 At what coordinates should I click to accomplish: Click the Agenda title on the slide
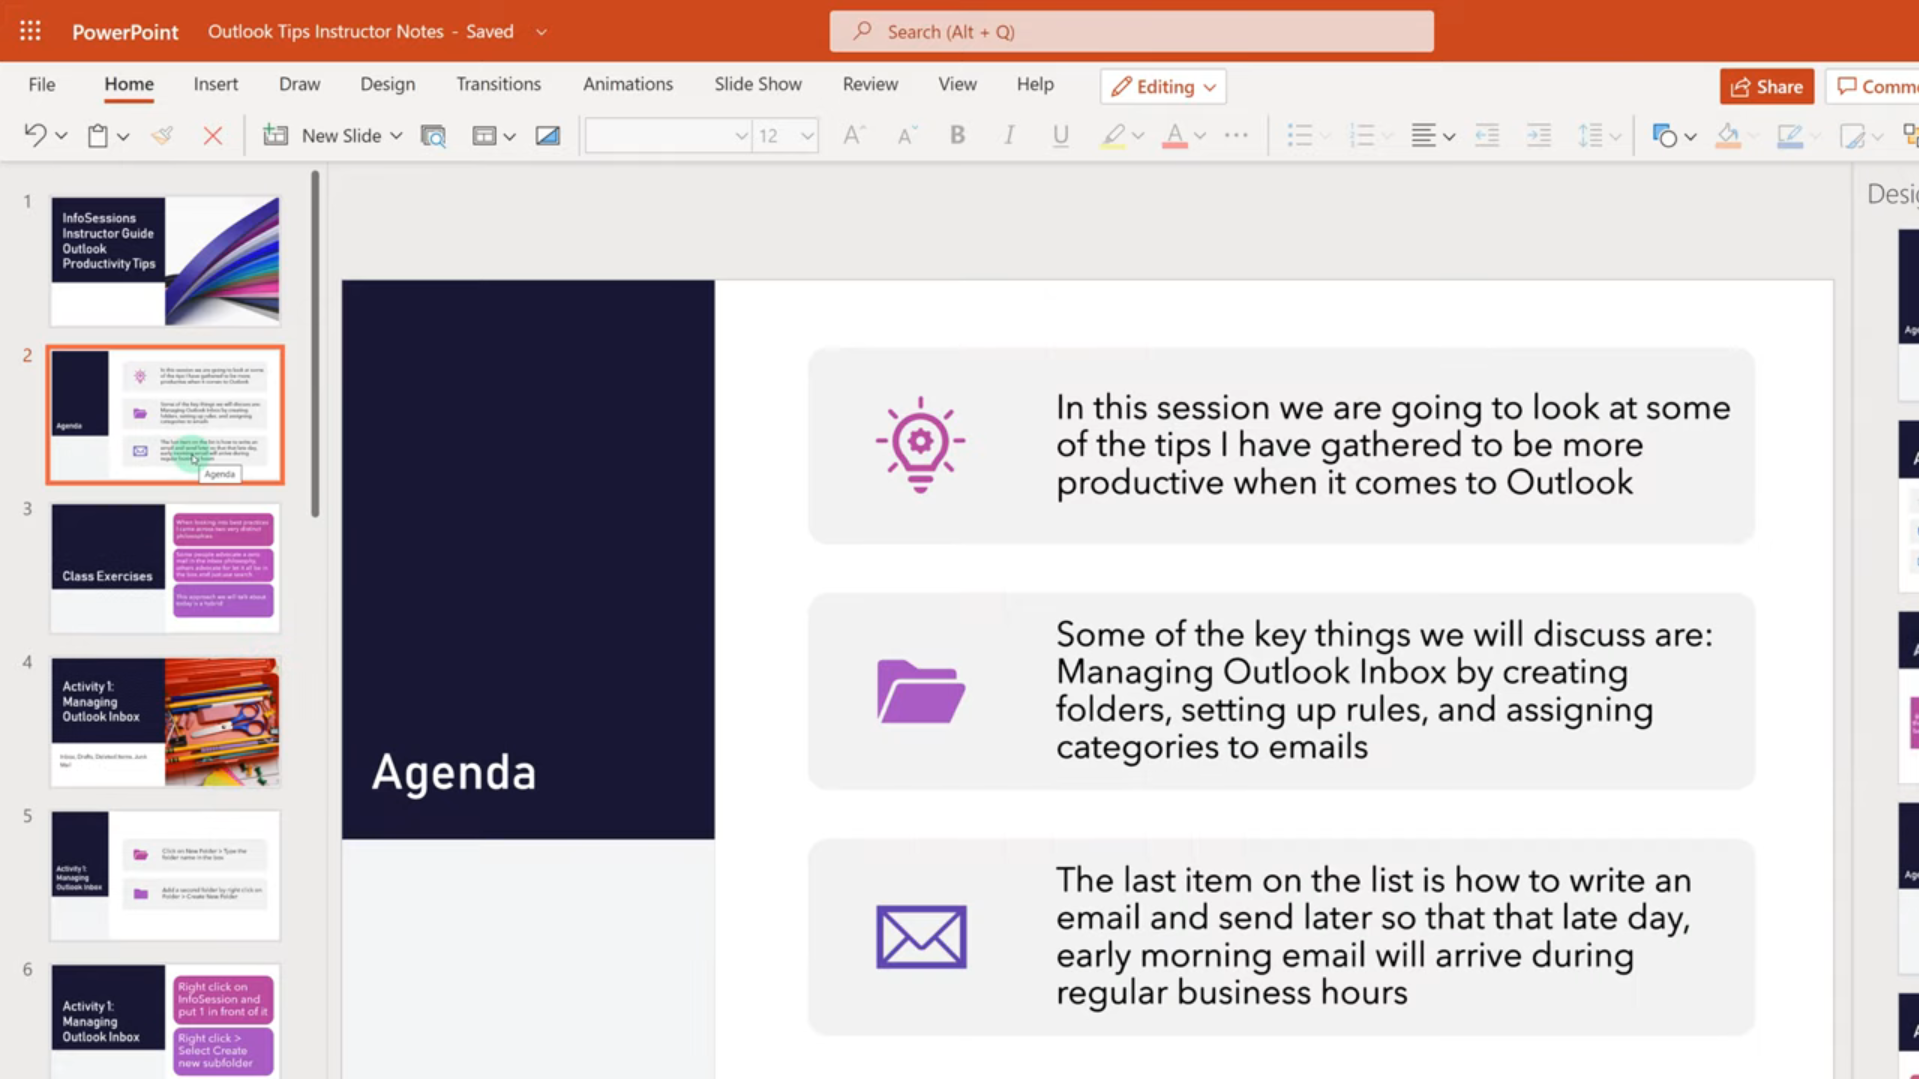point(454,772)
